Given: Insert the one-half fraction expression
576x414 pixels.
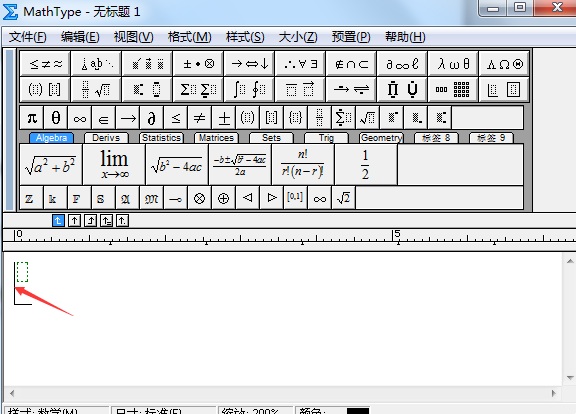Looking at the screenshot, I should pos(366,165).
